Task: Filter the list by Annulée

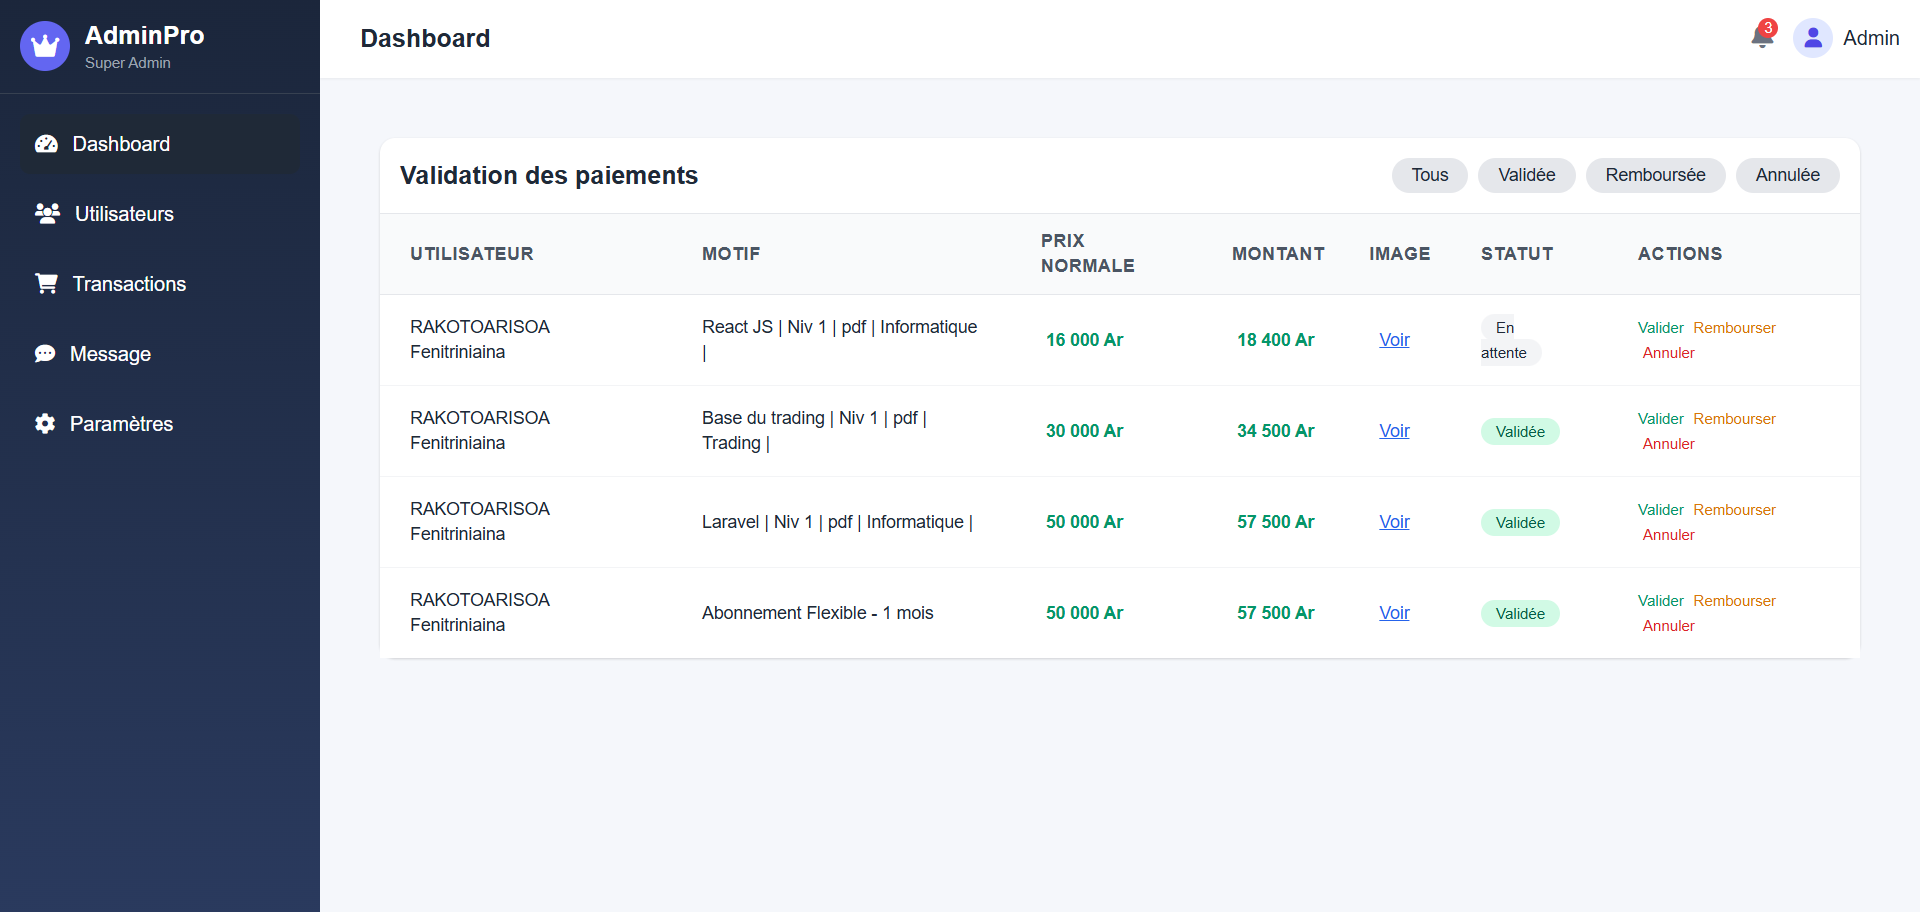Action: [x=1787, y=175]
